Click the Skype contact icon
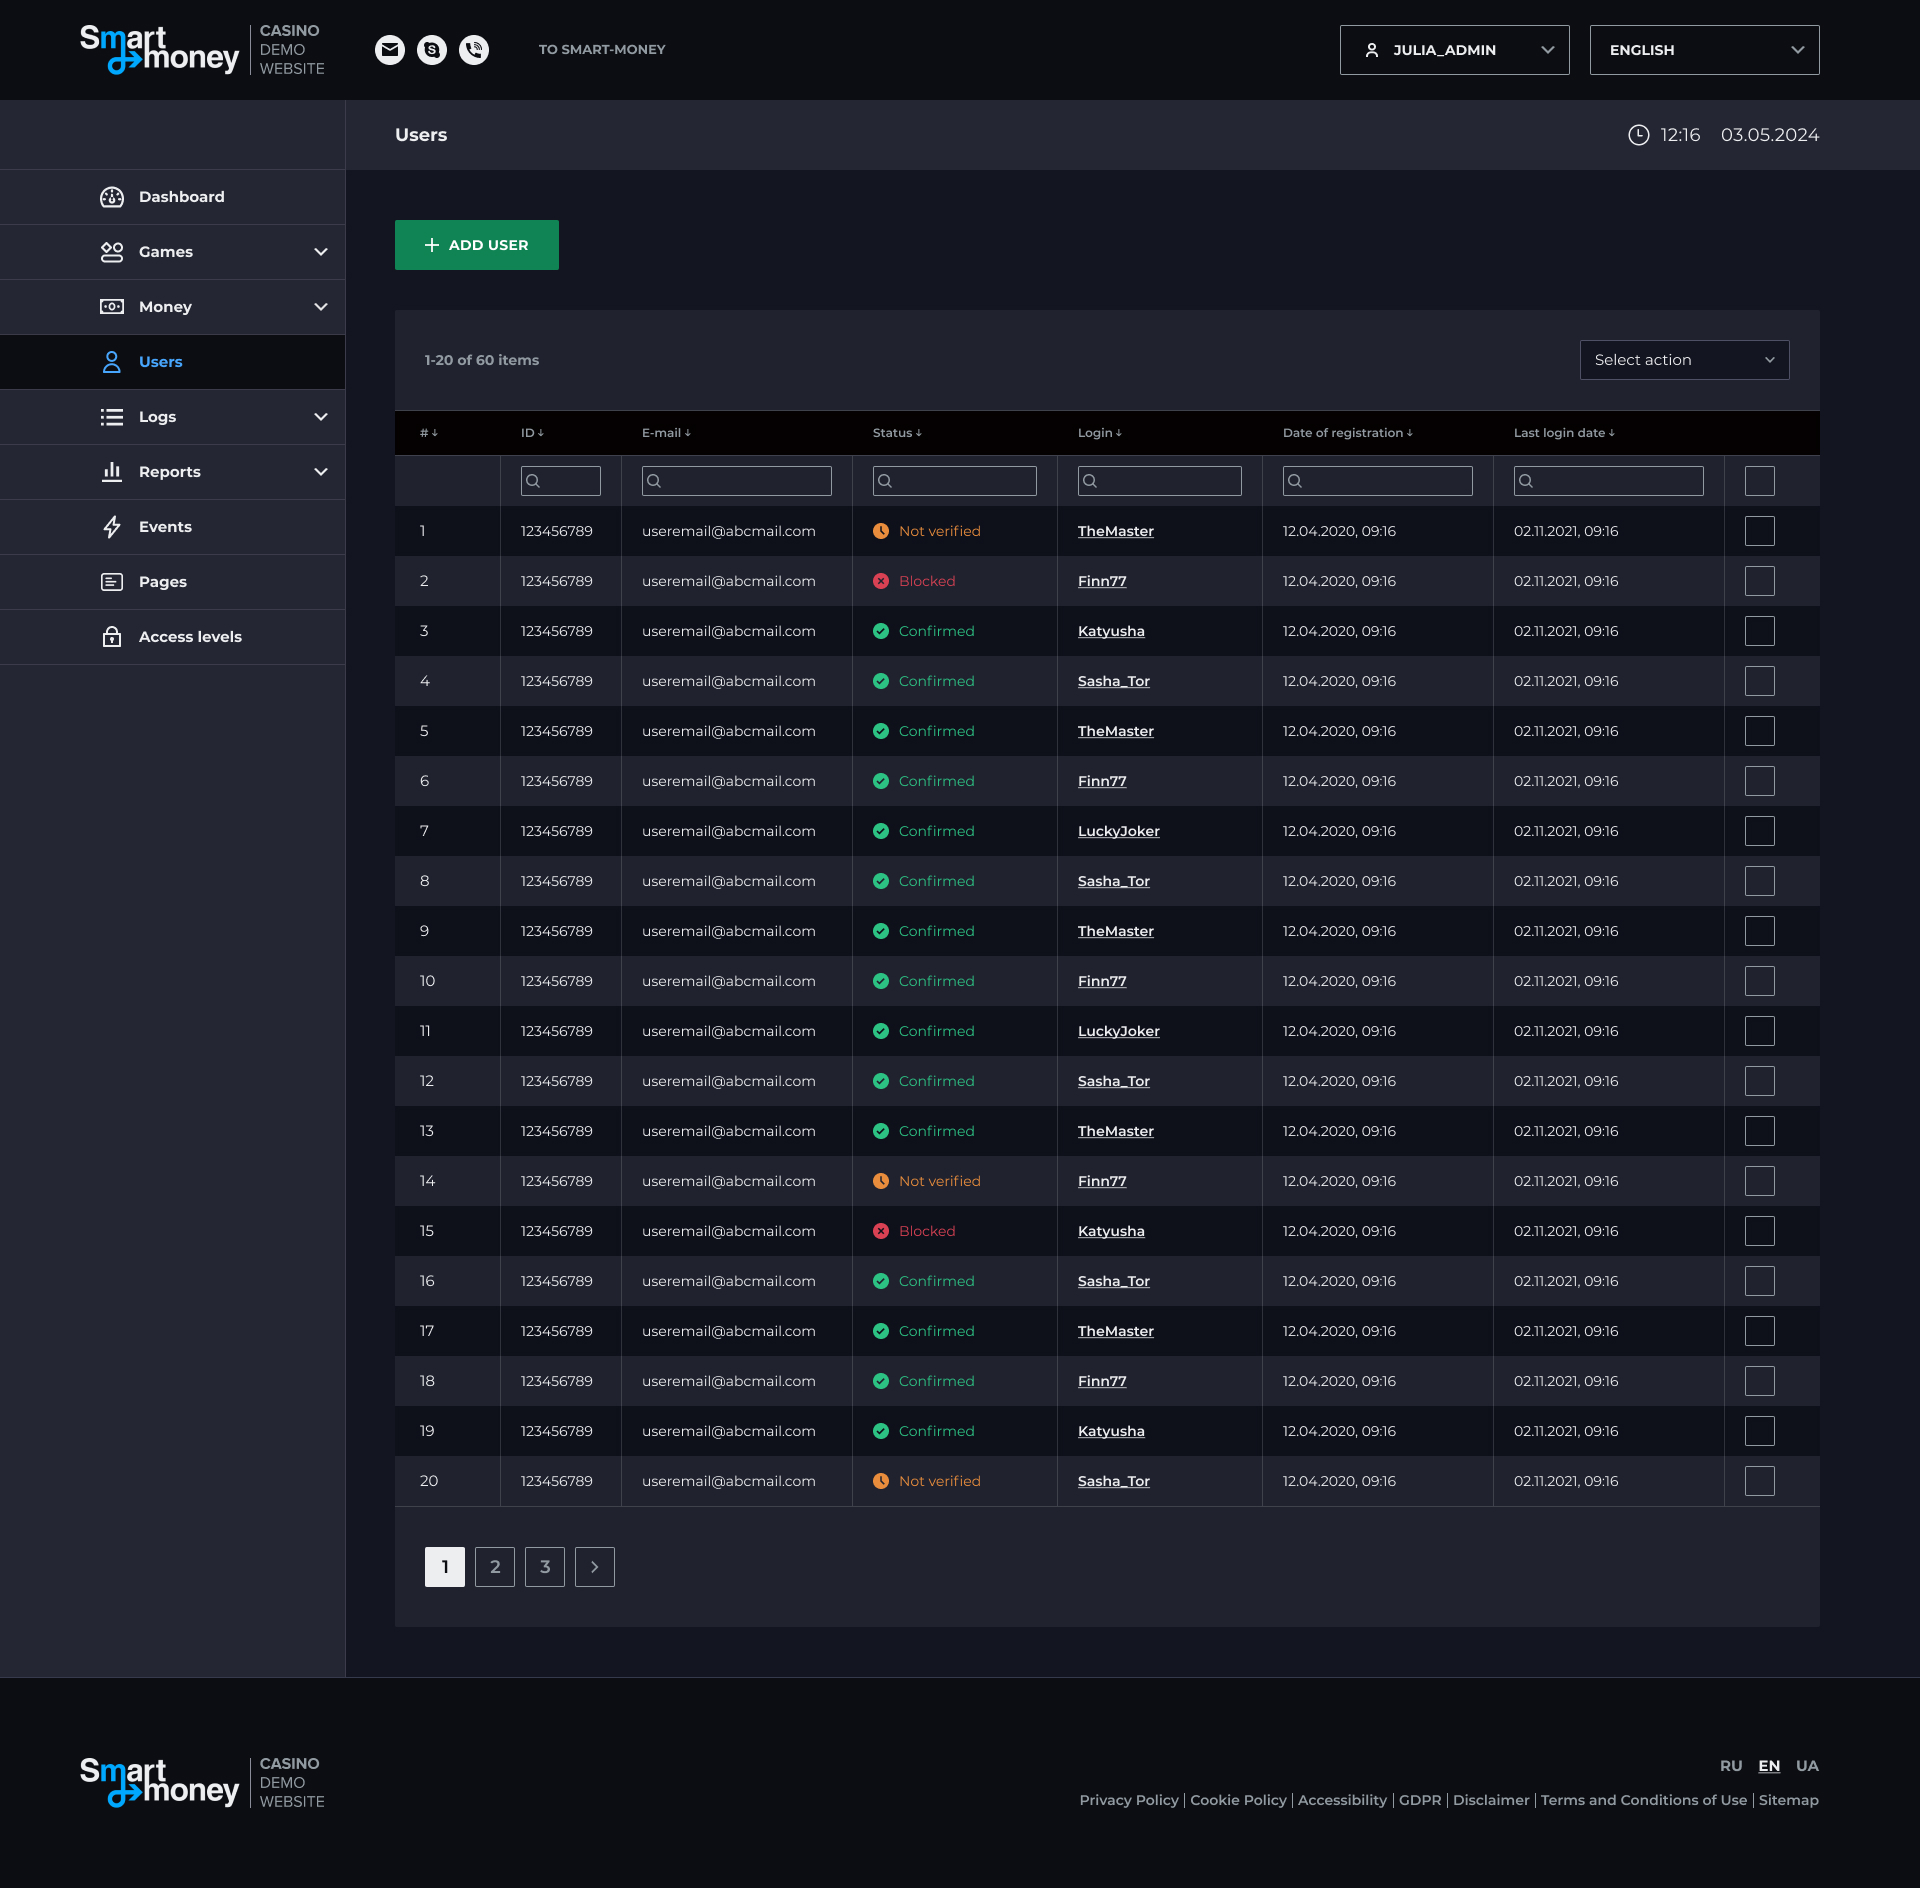Viewport: 1920px width, 1888px height. (x=432, y=50)
